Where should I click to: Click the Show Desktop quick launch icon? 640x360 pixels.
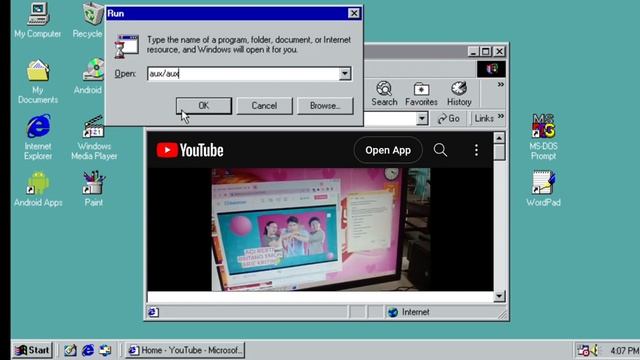click(70, 350)
